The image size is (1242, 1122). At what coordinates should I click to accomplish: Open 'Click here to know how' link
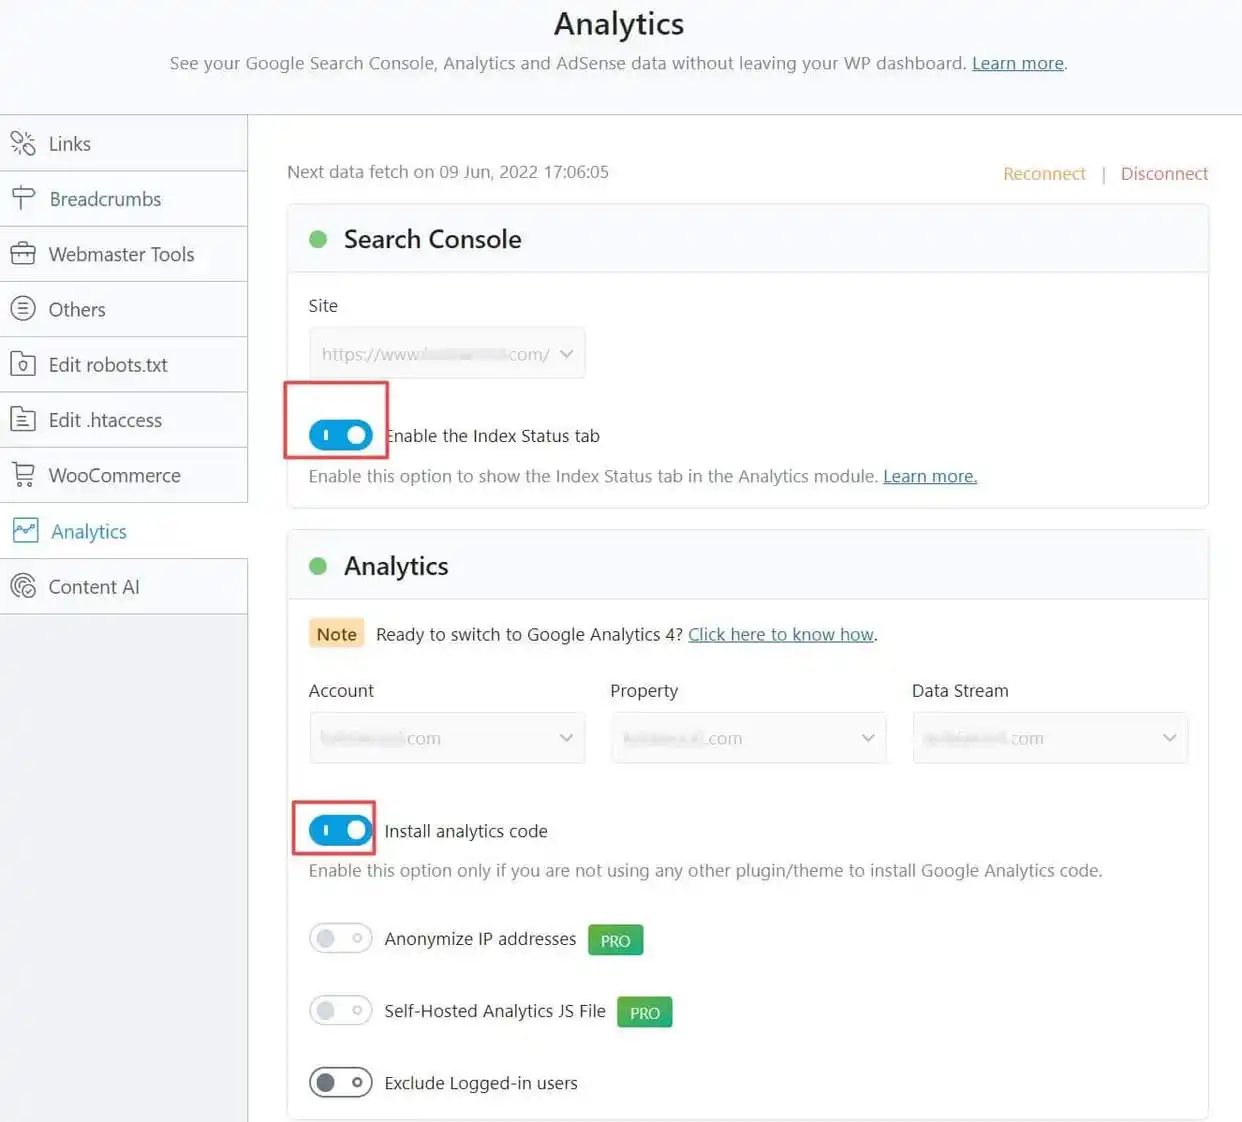(781, 634)
